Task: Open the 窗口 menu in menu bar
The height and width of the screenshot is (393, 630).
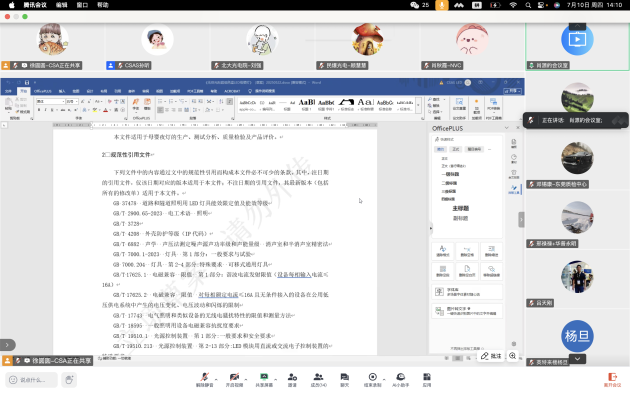Action: coord(82,5)
